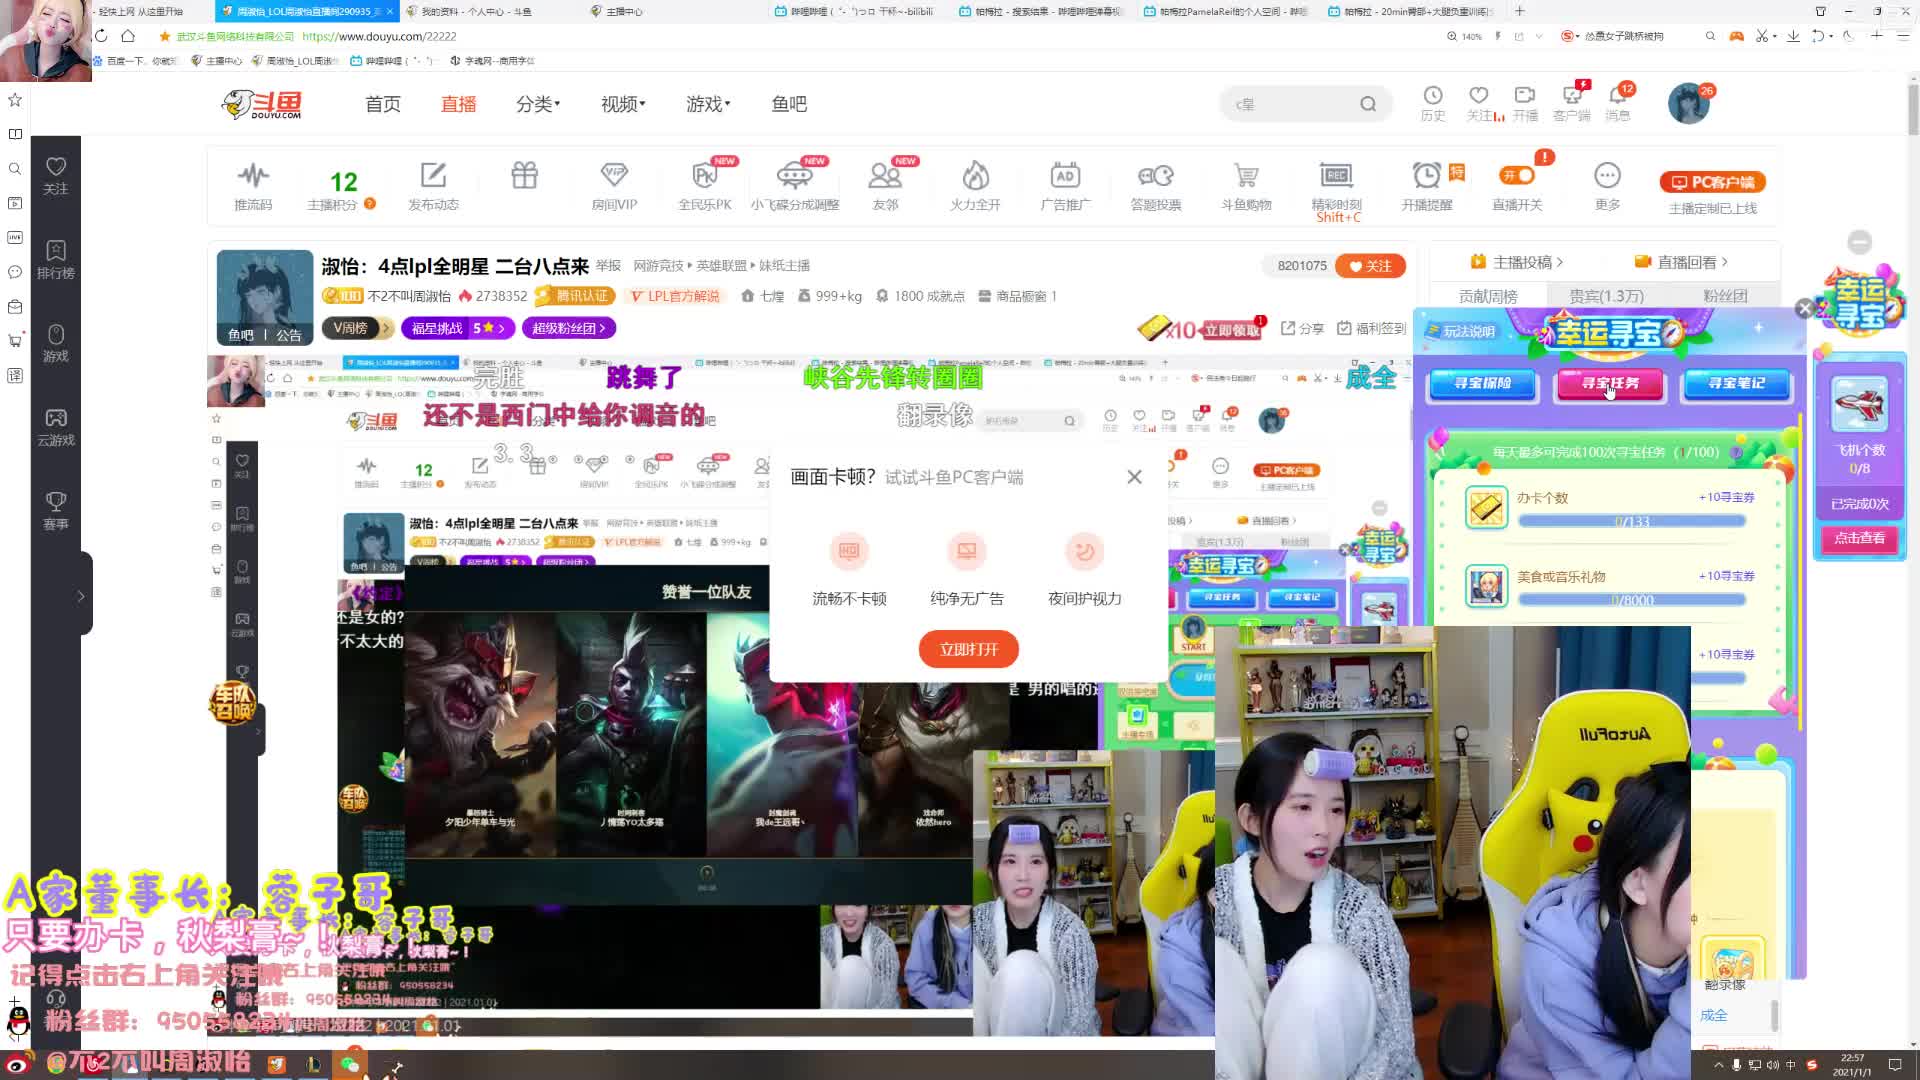Click the red 关注 follow button

pyautogui.click(x=1370, y=266)
